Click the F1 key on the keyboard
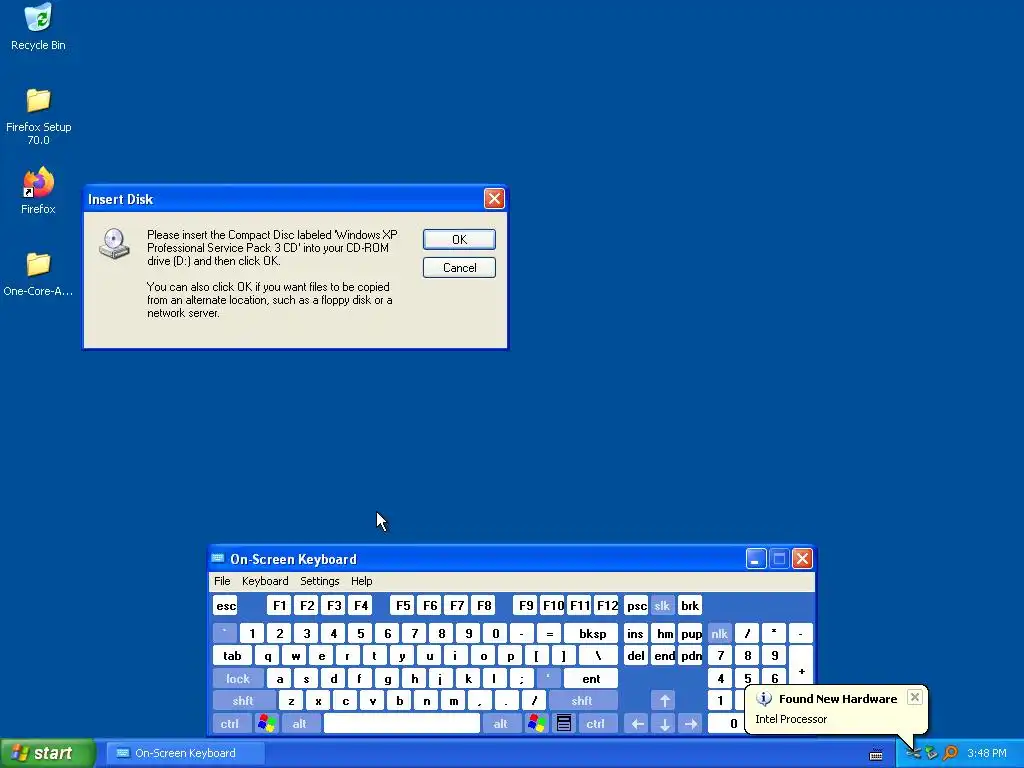Viewport: 1024px width, 768px height. [x=280, y=606]
